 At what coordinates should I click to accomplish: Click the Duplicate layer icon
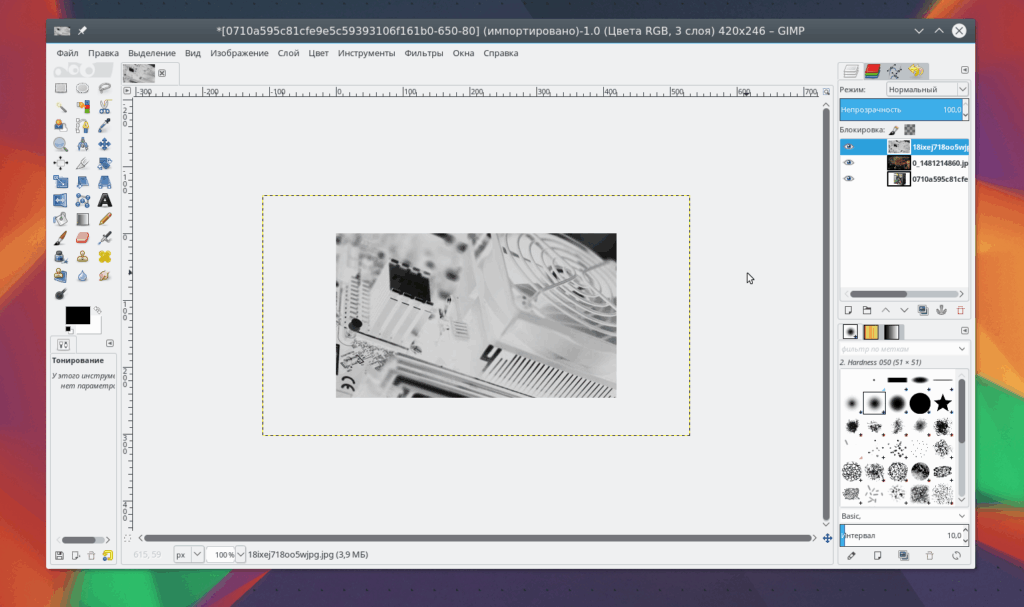click(923, 310)
